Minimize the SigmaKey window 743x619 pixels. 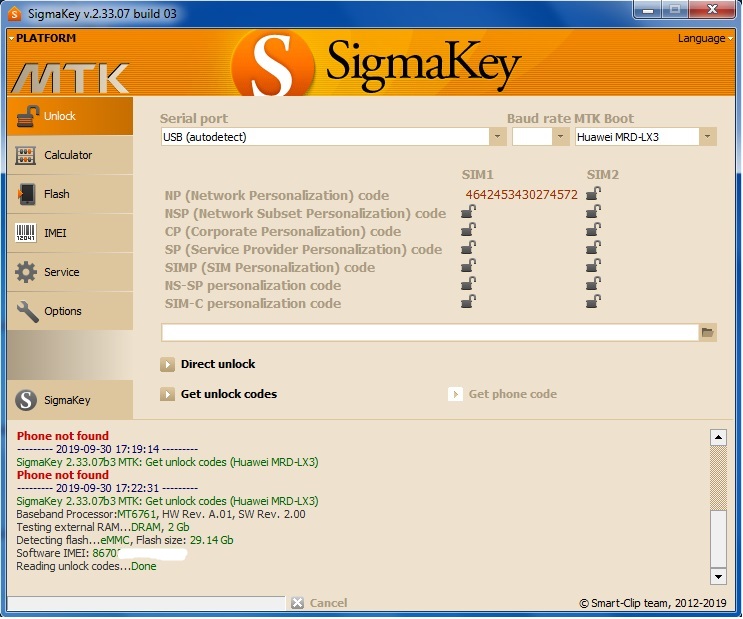(648, 9)
